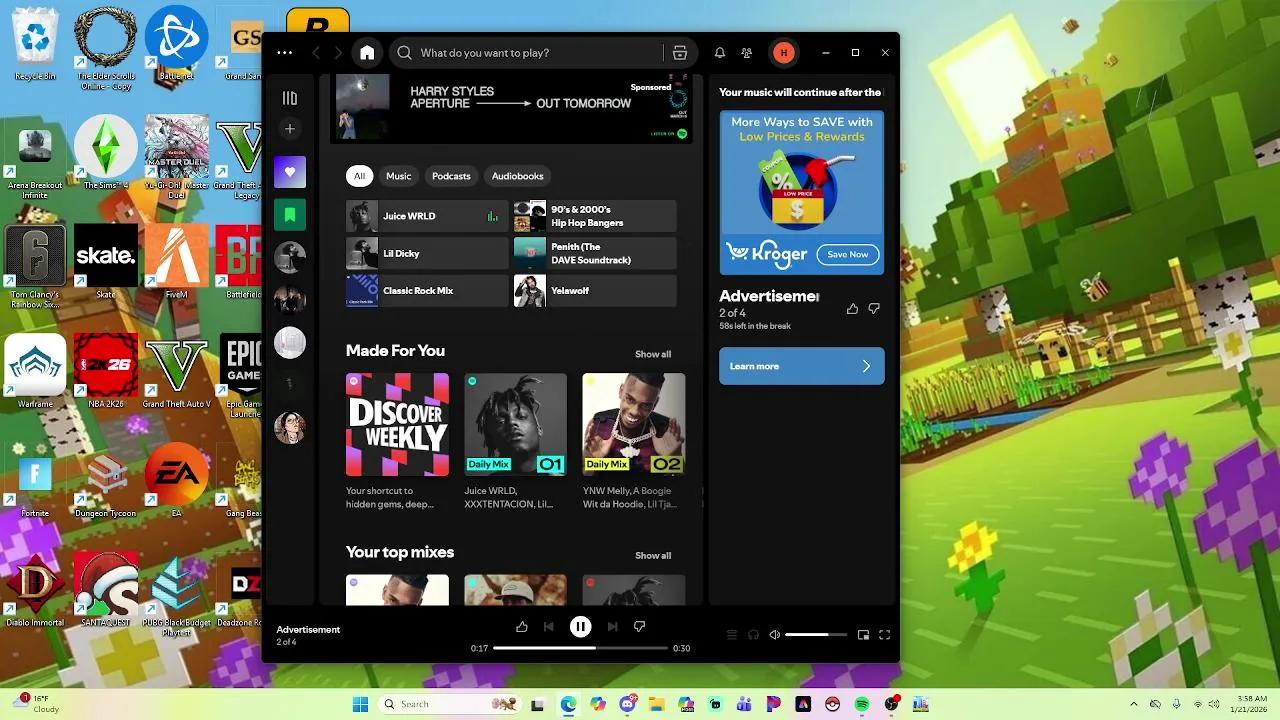Image resolution: width=1280 pixels, height=720 pixels.
Task: Select the Podcasts filter chip
Action: (451, 176)
